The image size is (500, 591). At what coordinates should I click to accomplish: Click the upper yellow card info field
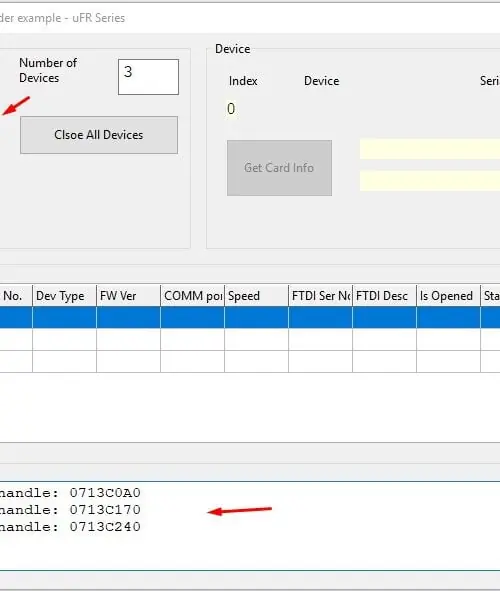(430, 149)
